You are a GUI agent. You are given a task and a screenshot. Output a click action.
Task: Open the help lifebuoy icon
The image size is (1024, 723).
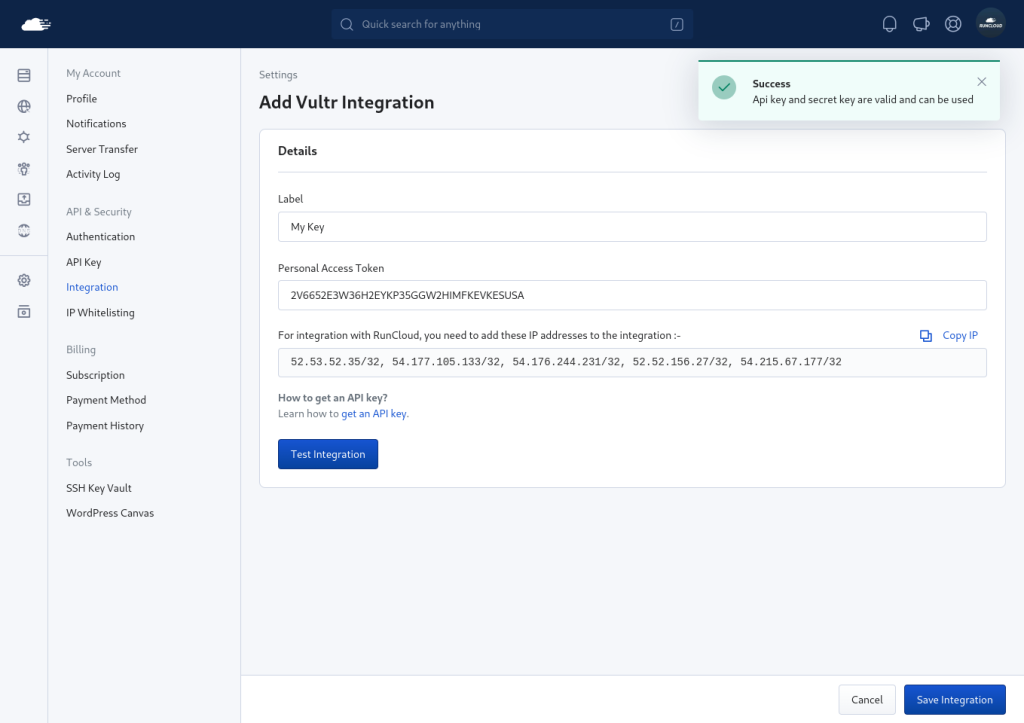(953, 24)
